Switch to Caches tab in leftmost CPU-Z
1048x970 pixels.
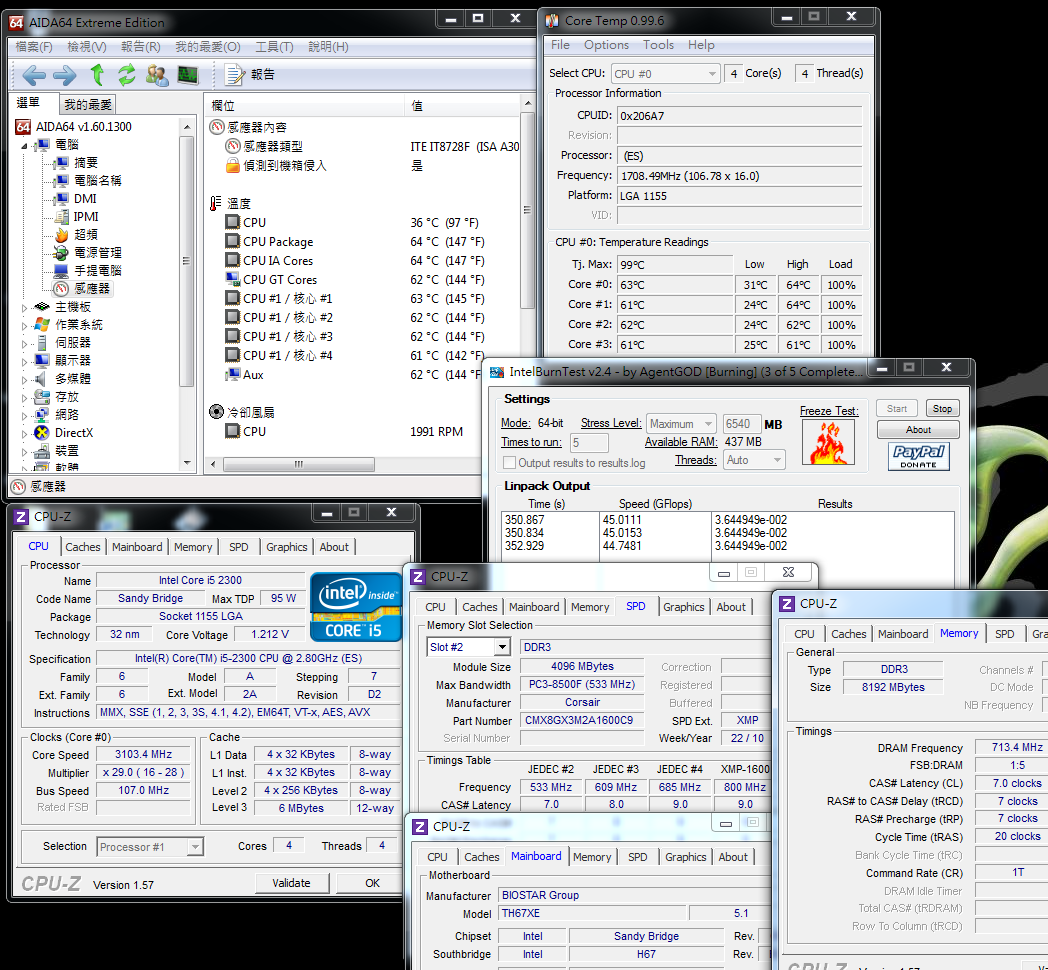pos(83,547)
